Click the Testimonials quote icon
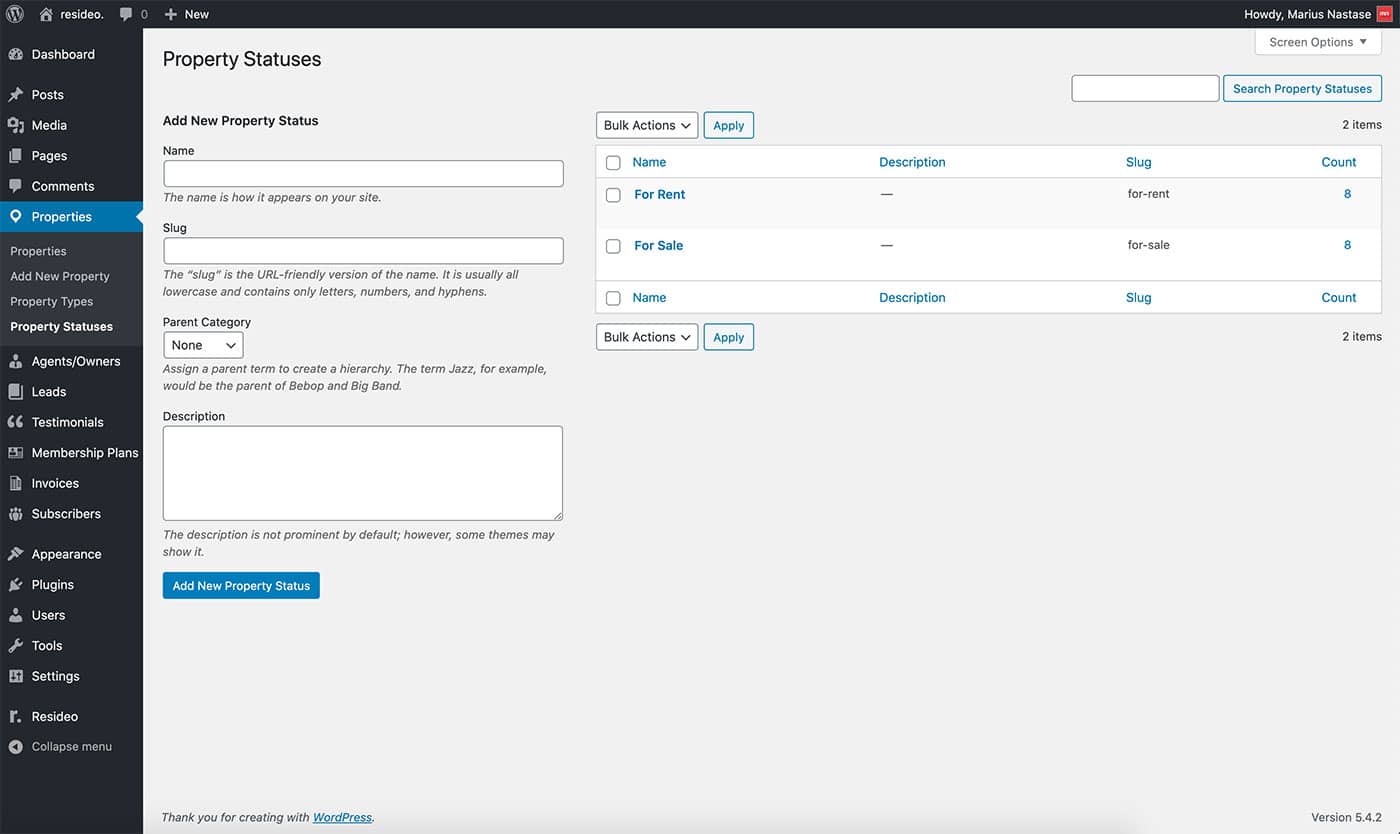The image size is (1400, 834). [x=16, y=422]
